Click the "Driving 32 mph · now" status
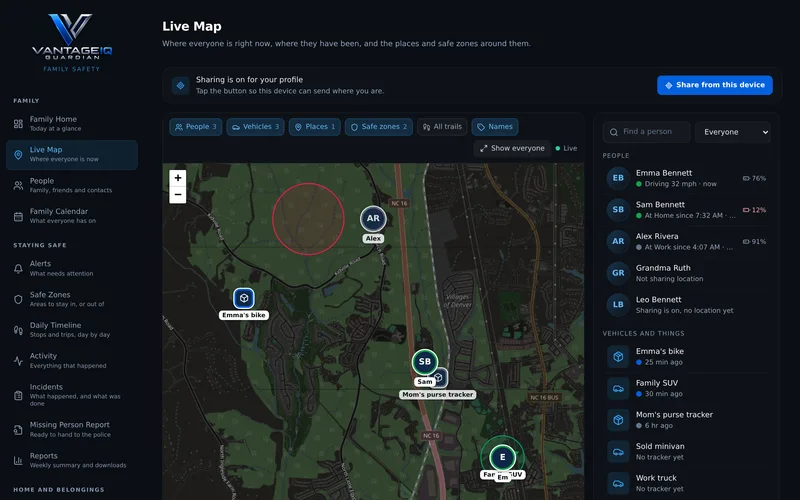The image size is (800, 500). pyautogui.click(x=680, y=184)
